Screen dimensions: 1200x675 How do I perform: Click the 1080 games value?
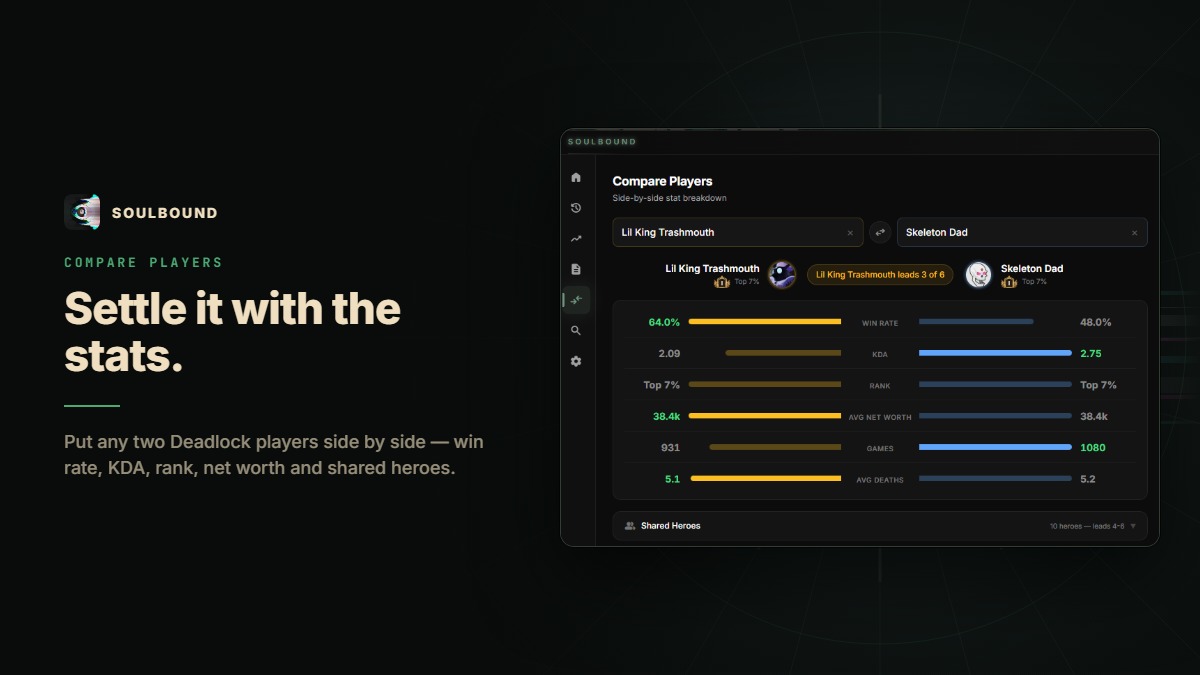tap(1093, 447)
